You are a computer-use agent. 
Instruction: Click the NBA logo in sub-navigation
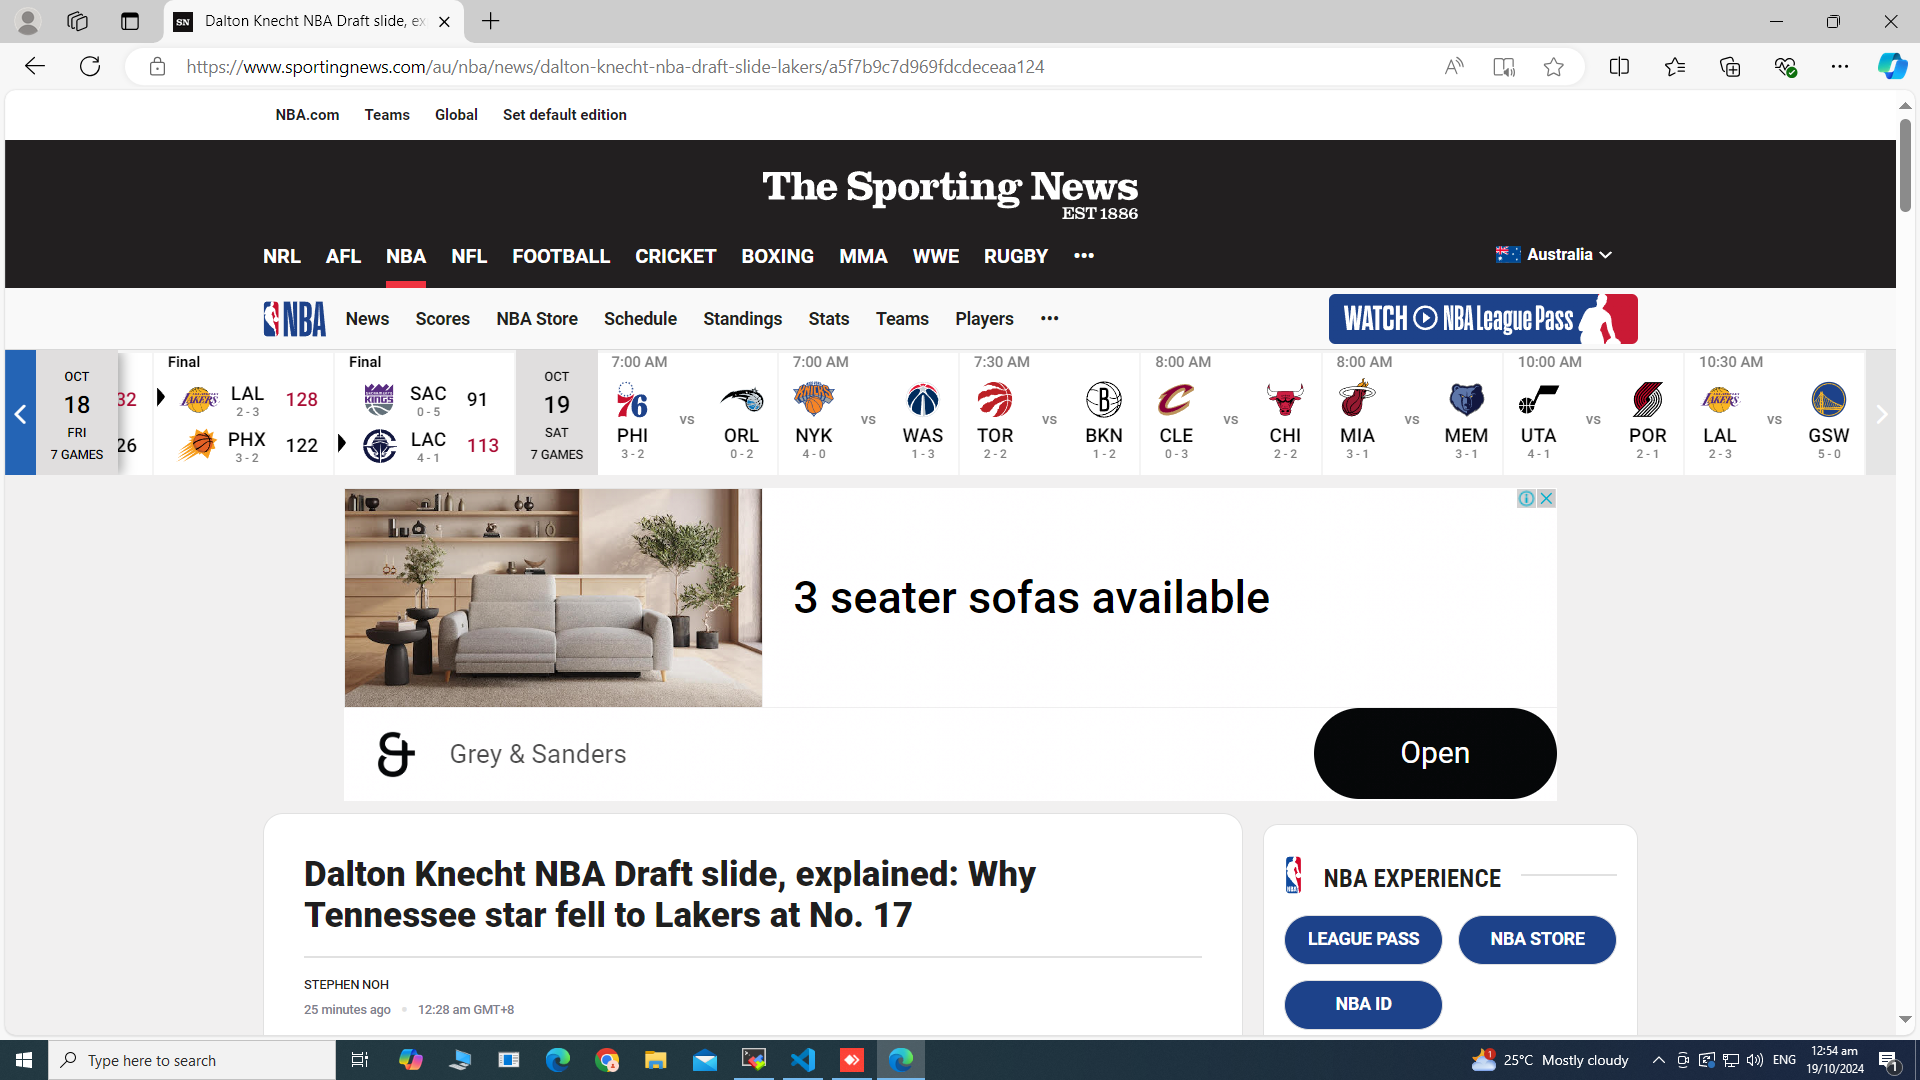[x=294, y=319]
